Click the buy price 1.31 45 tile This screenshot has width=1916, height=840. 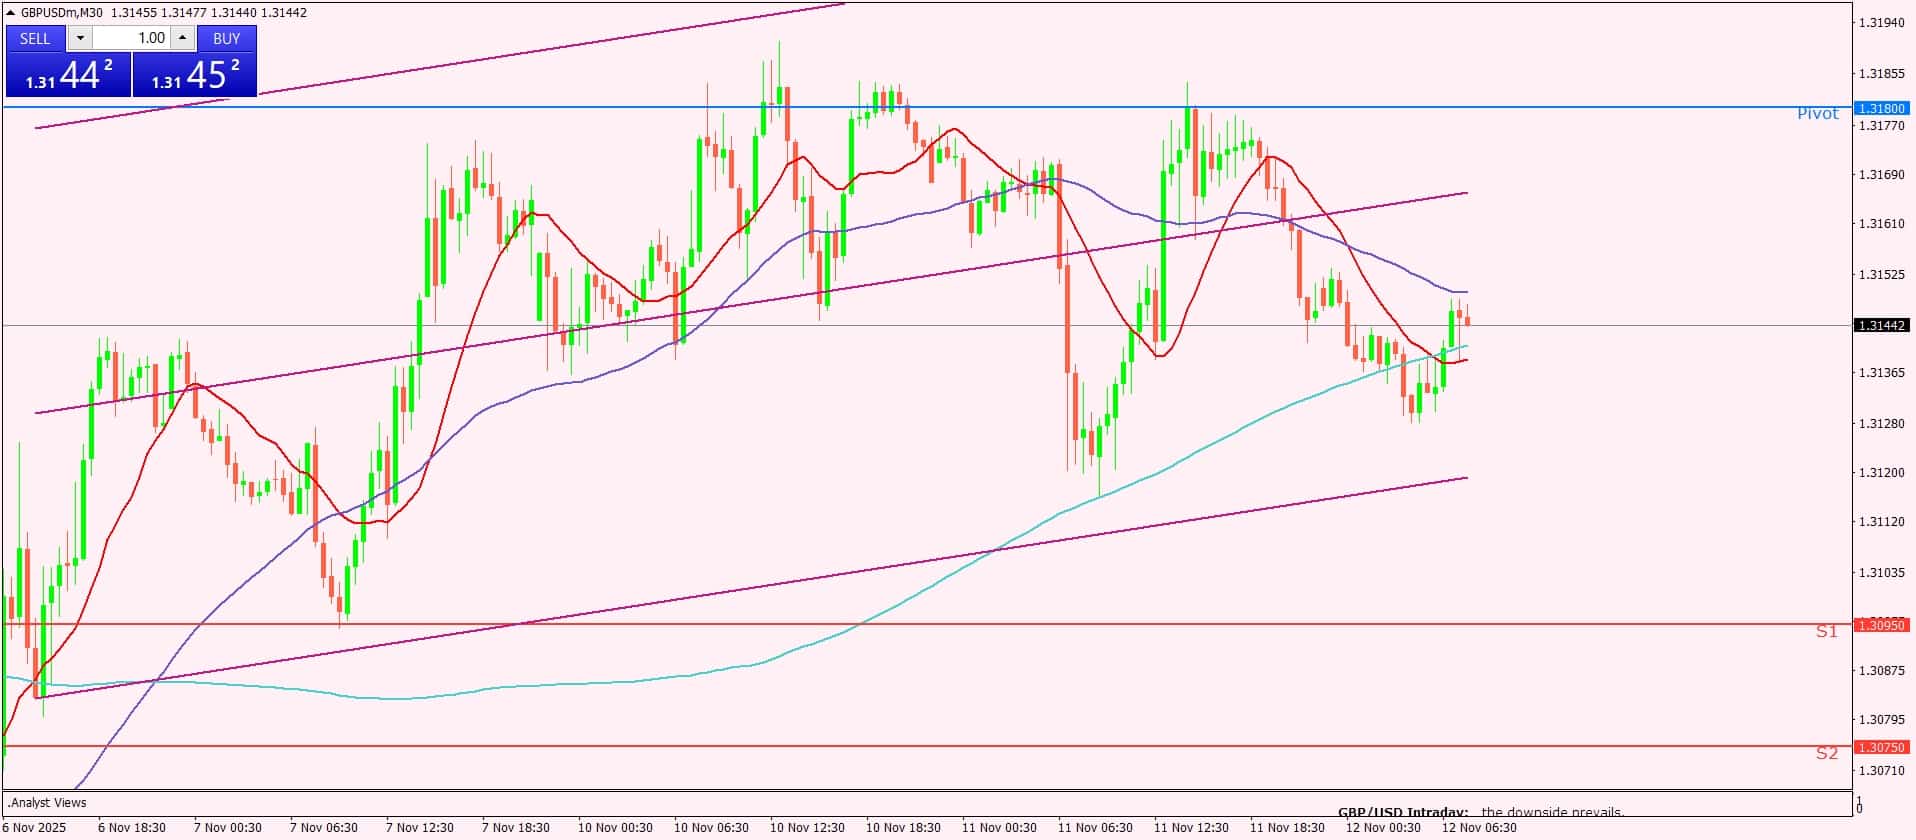pyautogui.click(x=195, y=75)
